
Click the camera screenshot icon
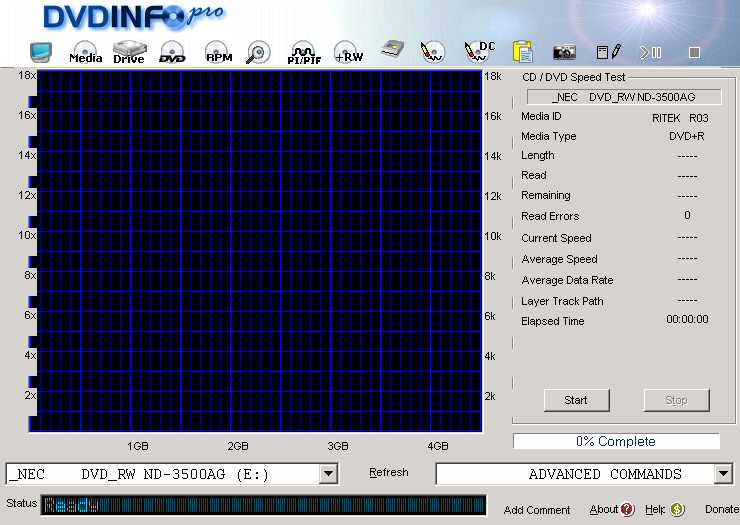click(x=564, y=52)
